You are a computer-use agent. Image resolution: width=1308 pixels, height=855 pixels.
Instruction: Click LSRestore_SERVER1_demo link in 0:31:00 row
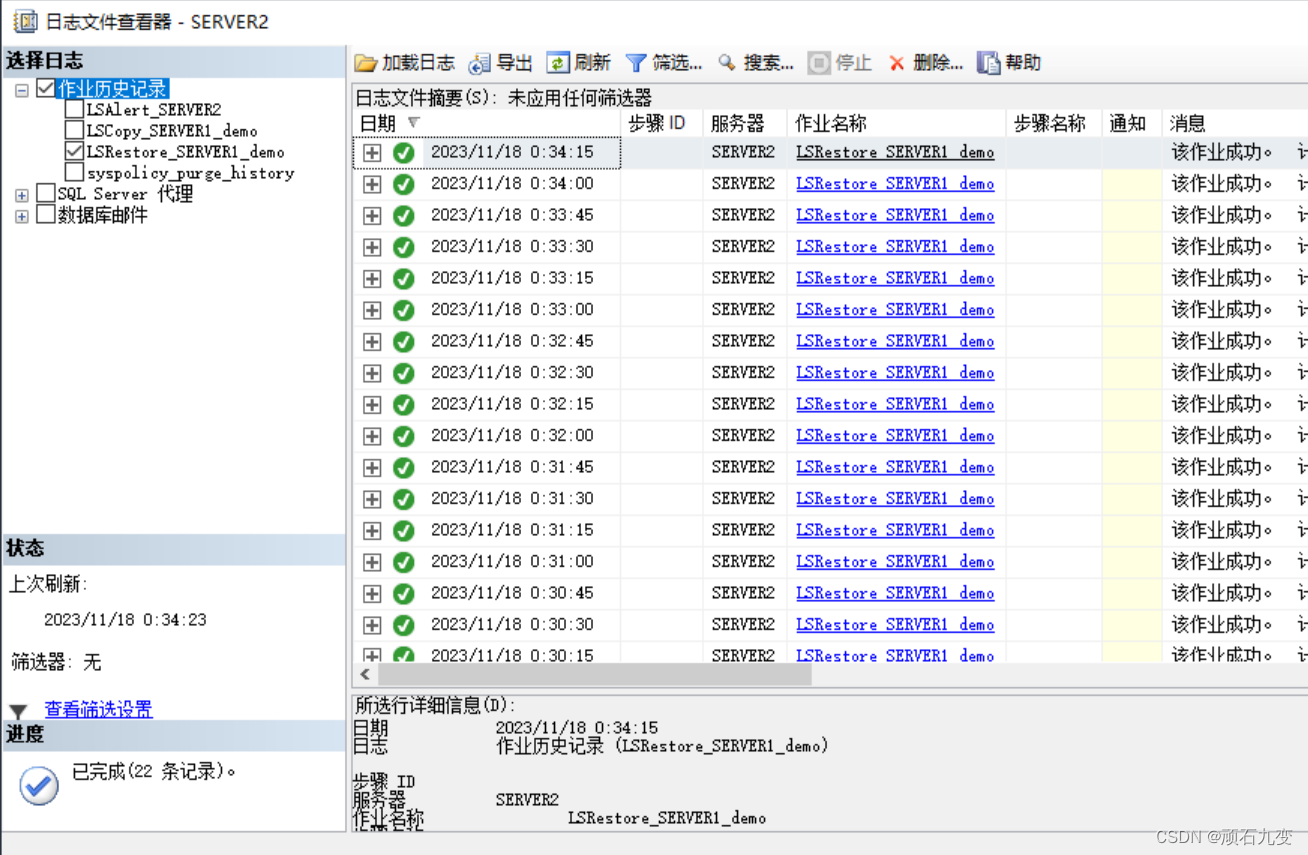click(895, 562)
